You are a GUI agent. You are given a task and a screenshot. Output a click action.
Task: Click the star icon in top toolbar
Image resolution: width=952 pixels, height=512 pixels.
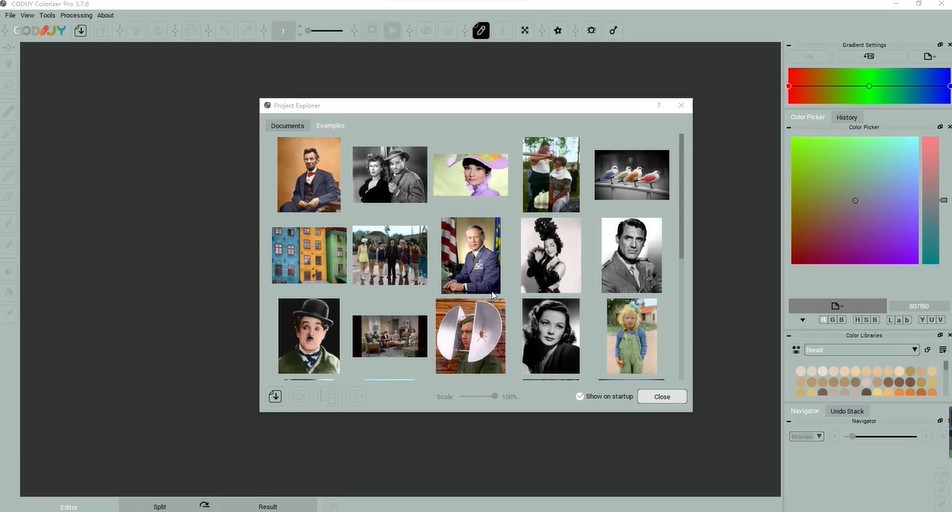click(558, 31)
